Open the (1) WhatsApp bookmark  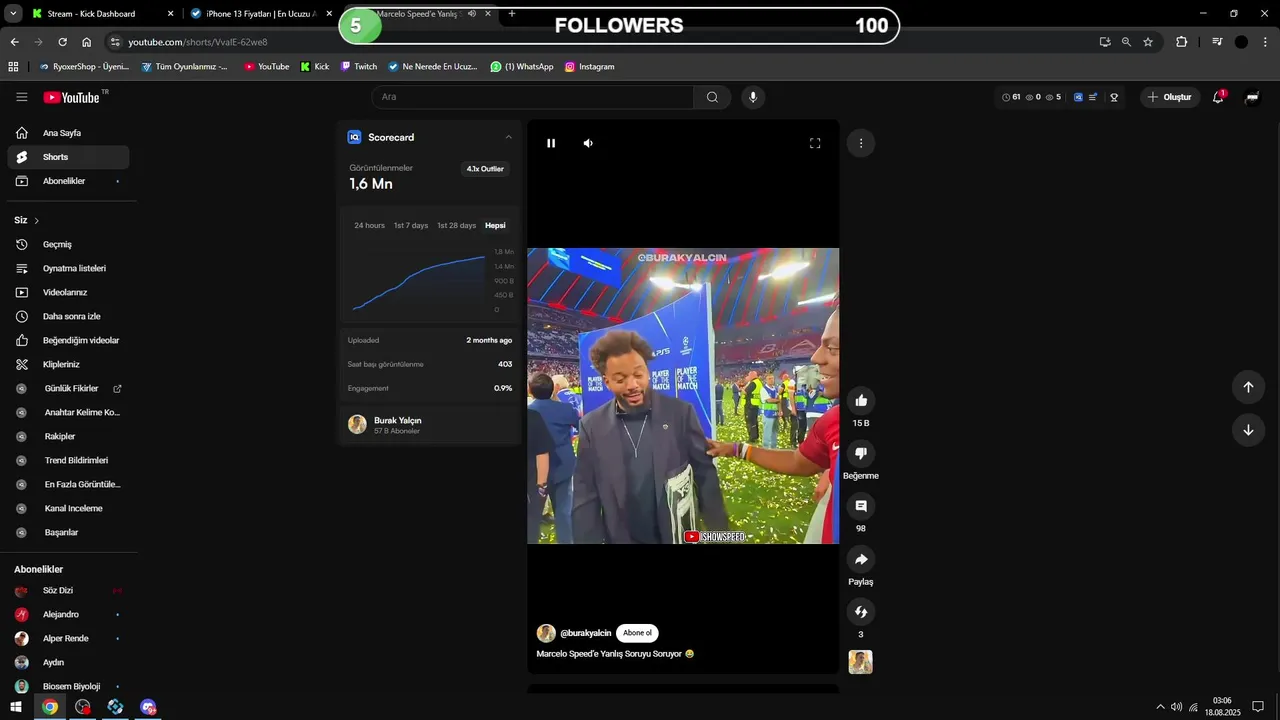pyautogui.click(x=522, y=66)
